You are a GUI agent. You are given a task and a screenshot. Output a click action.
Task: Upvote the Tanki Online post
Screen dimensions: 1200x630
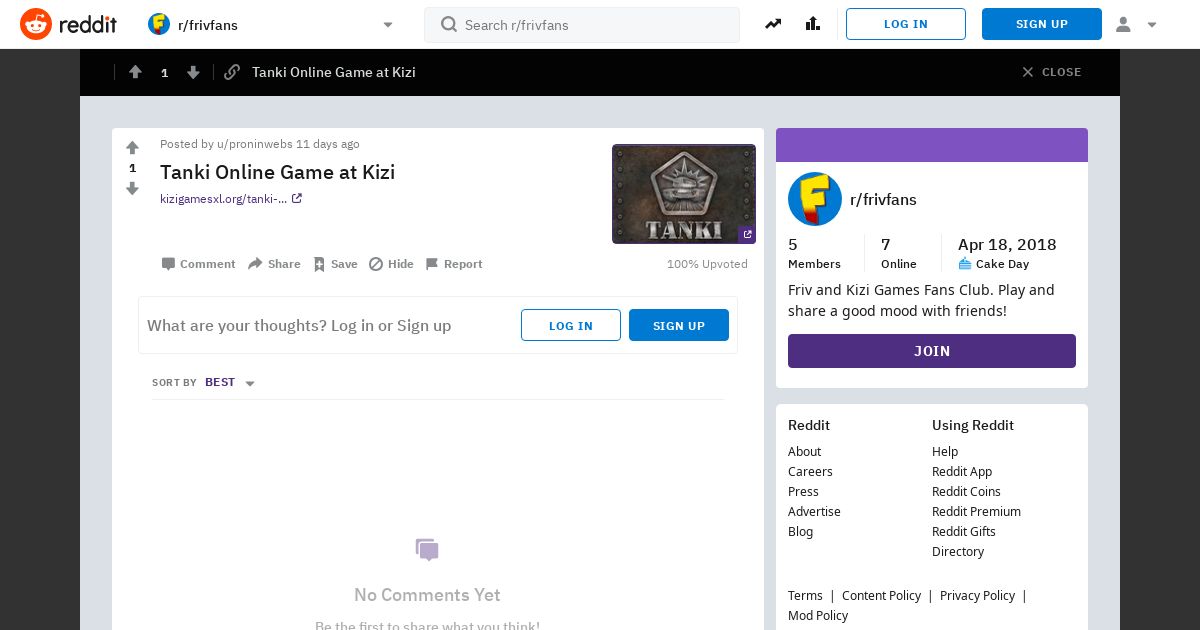[x=132, y=148]
